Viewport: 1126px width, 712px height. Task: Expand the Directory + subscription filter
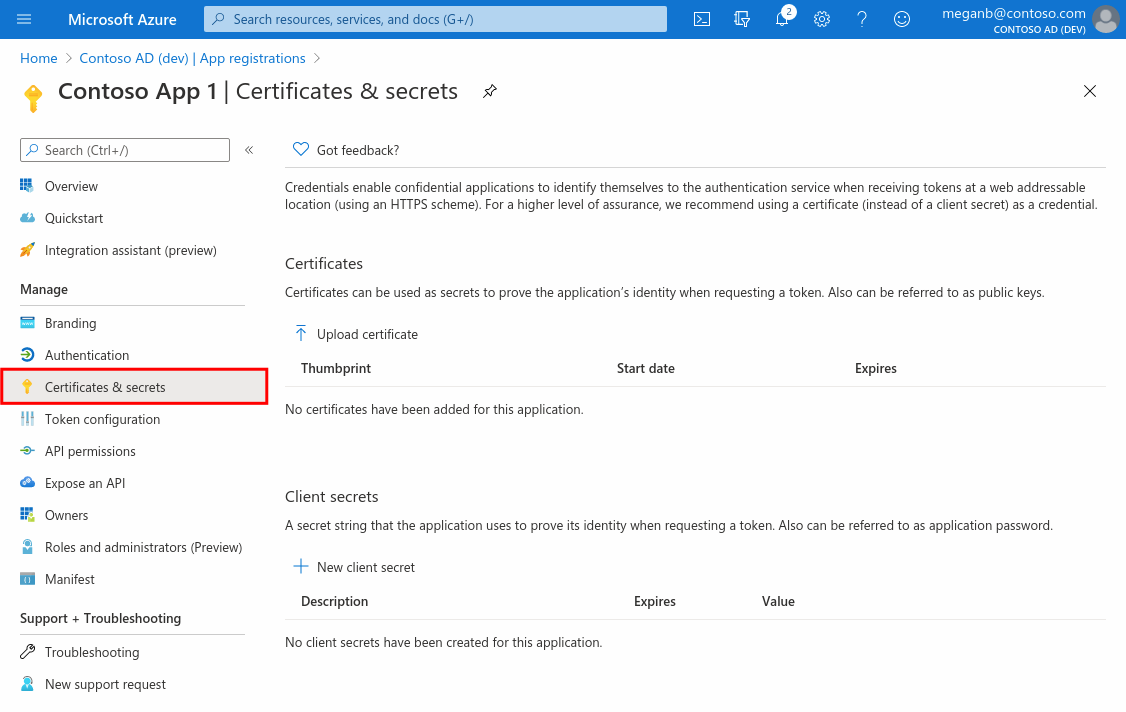pos(741,19)
